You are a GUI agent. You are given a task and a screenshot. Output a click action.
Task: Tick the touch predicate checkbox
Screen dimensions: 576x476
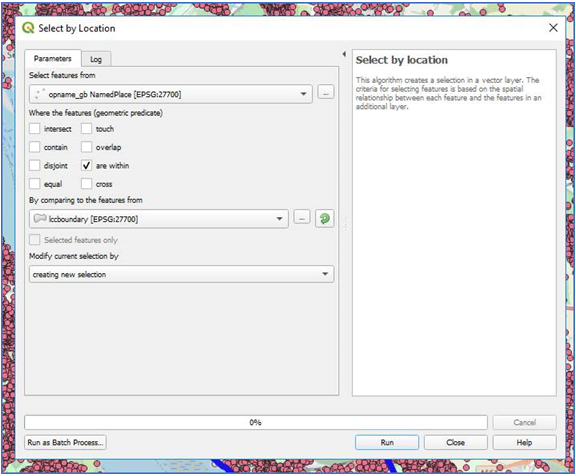click(86, 129)
